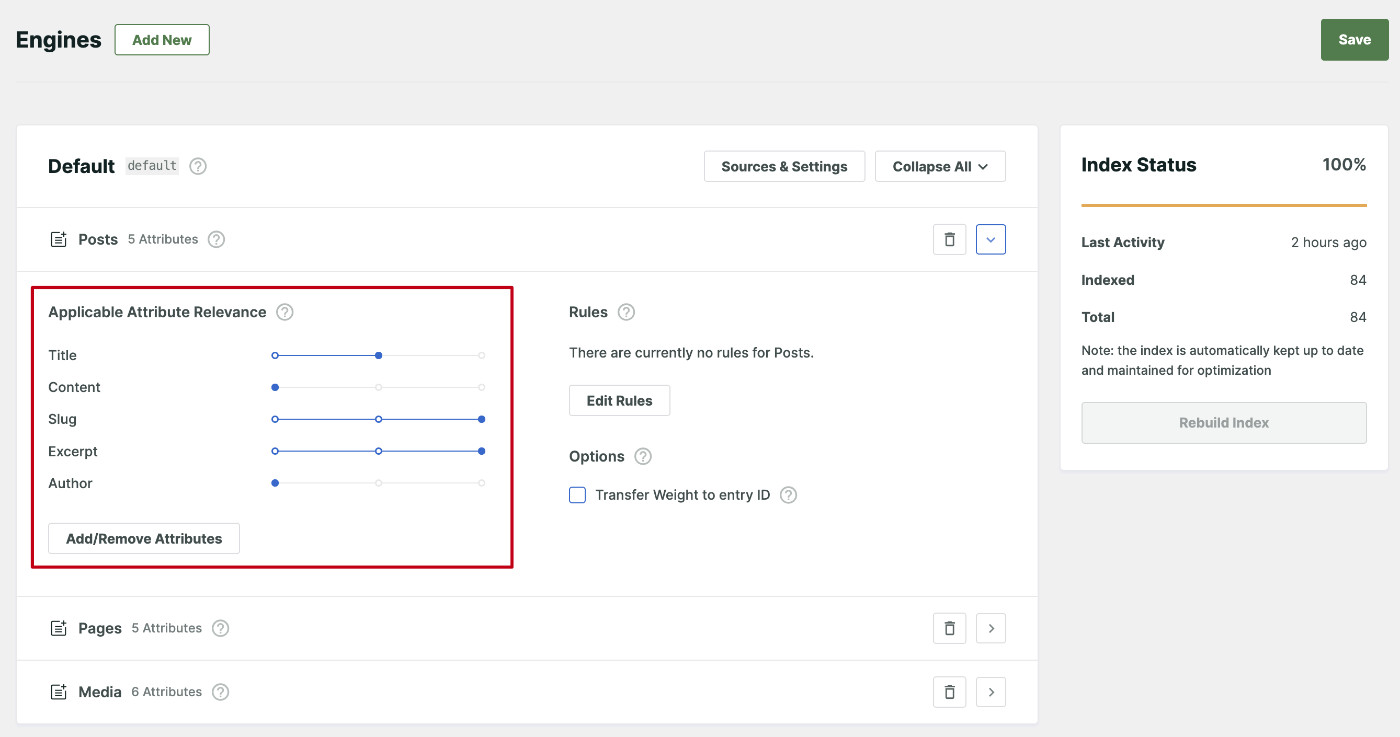Delete the Pages source
This screenshot has height=737, width=1400.
pyautogui.click(x=949, y=628)
